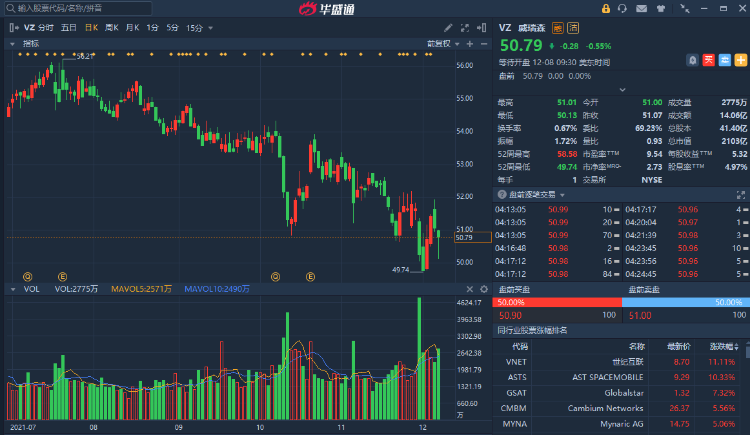The image size is (750, 435).
Task: Click the 52周最高 value 58.58
Action: tap(567, 154)
